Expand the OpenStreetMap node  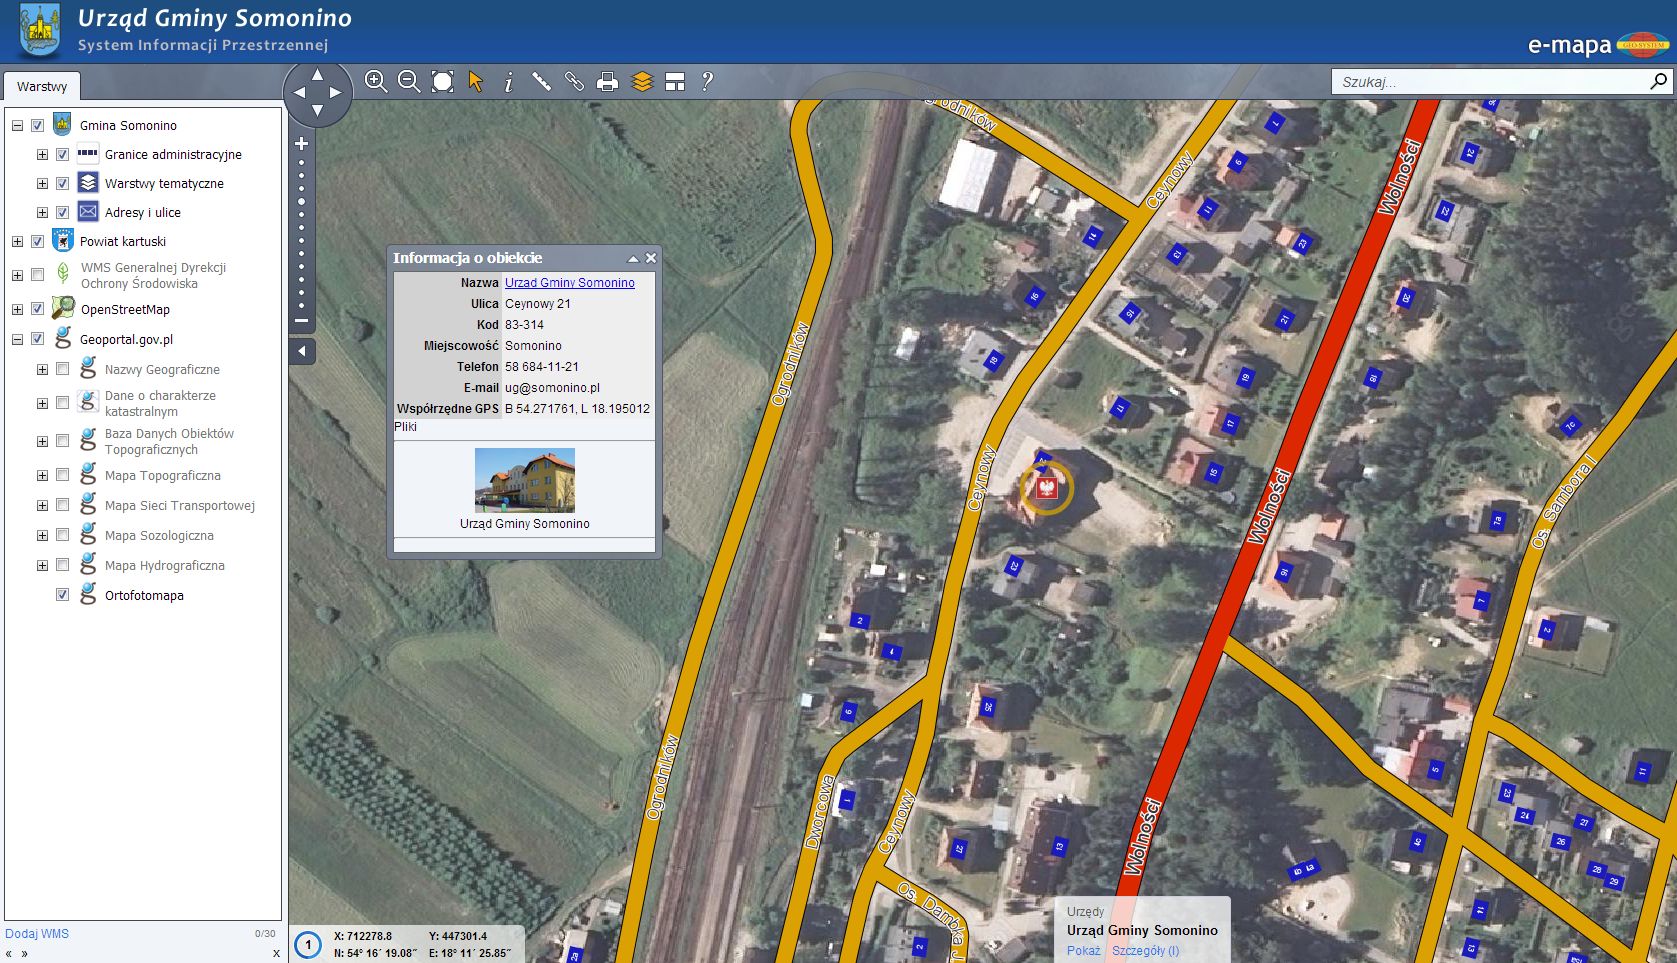17,309
